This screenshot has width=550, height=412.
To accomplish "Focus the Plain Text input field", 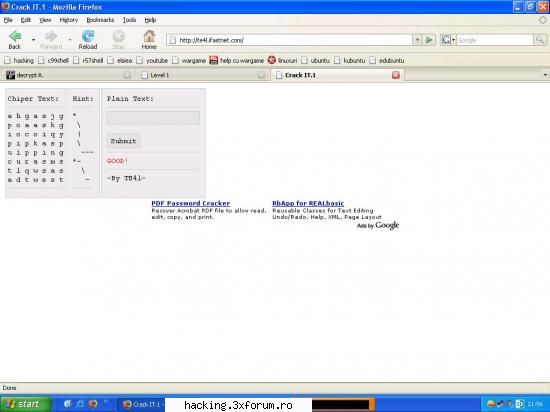I will (153, 117).
